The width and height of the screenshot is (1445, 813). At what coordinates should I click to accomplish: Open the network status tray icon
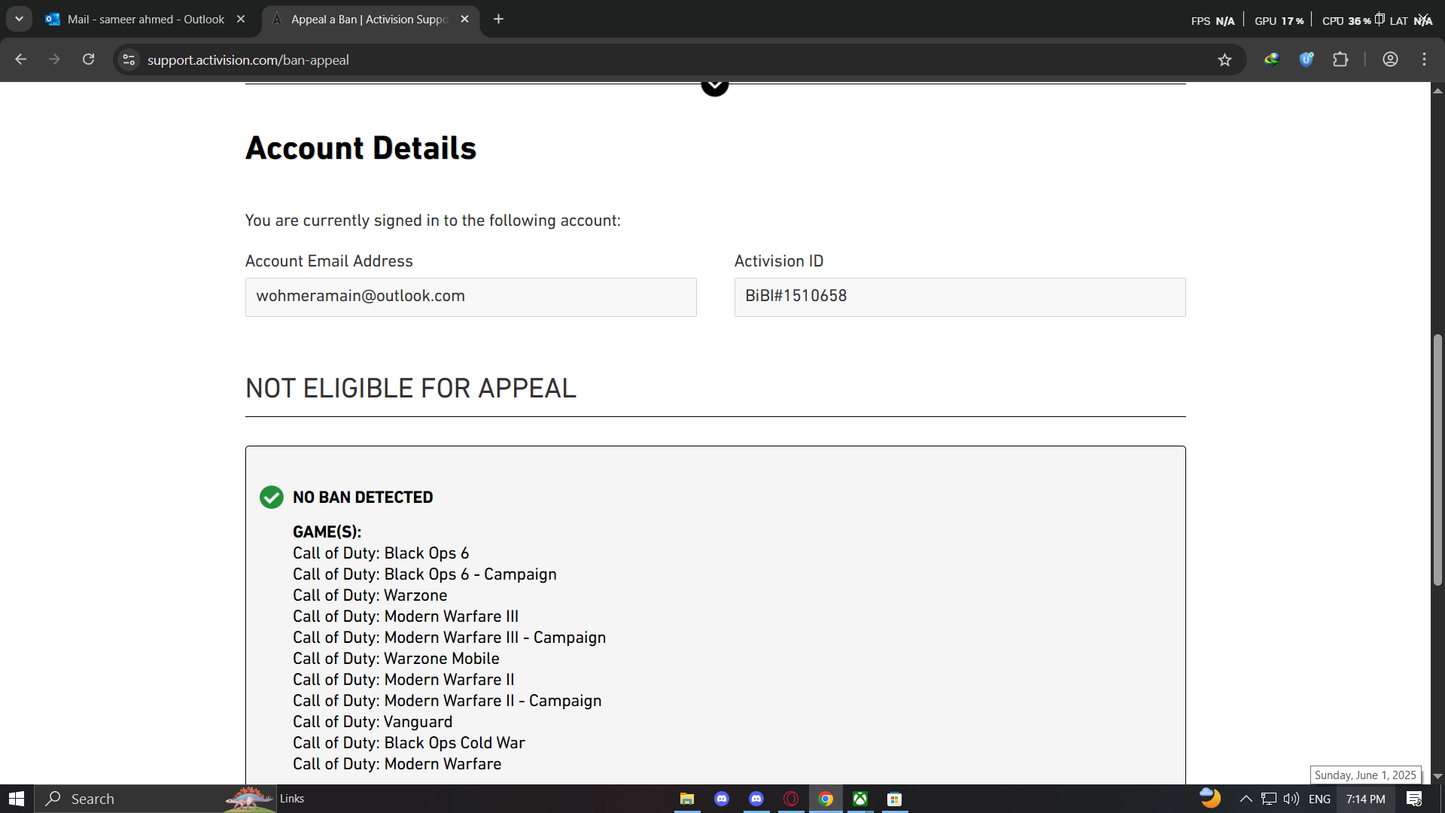click(1268, 799)
